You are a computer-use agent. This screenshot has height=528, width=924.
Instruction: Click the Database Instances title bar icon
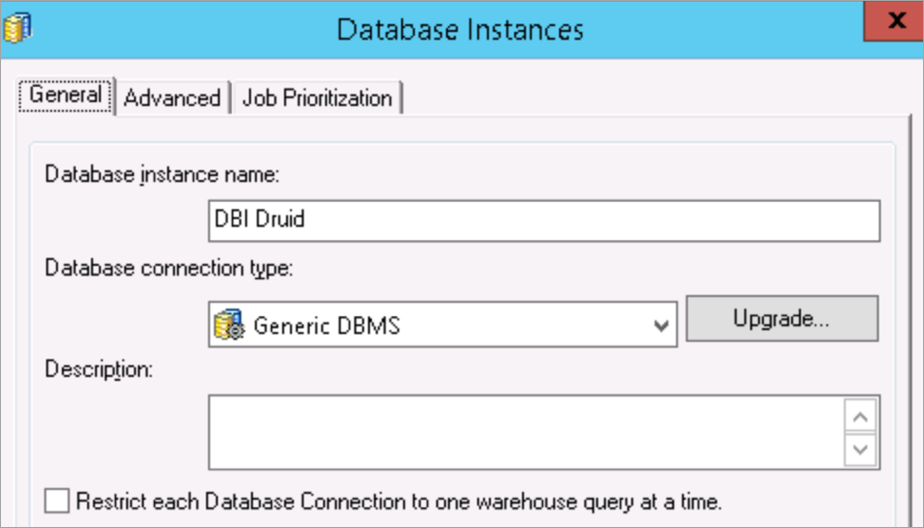(18, 28)
